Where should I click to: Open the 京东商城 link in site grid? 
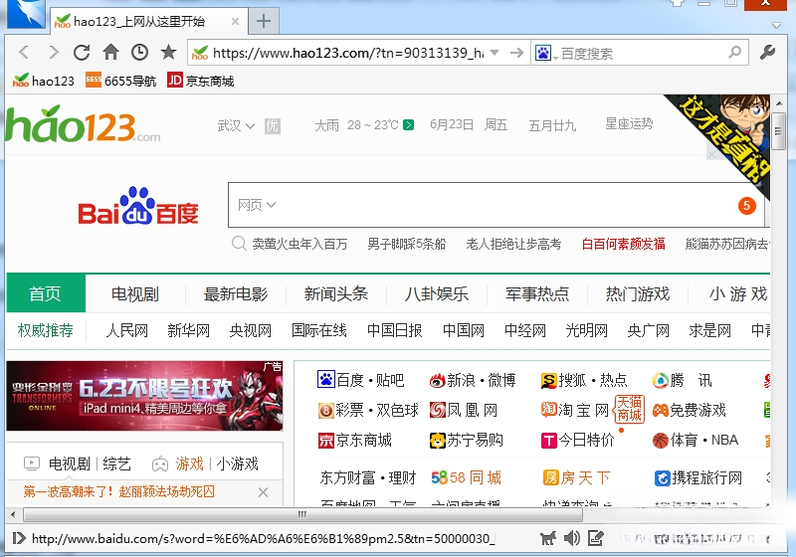click(355, 440)
